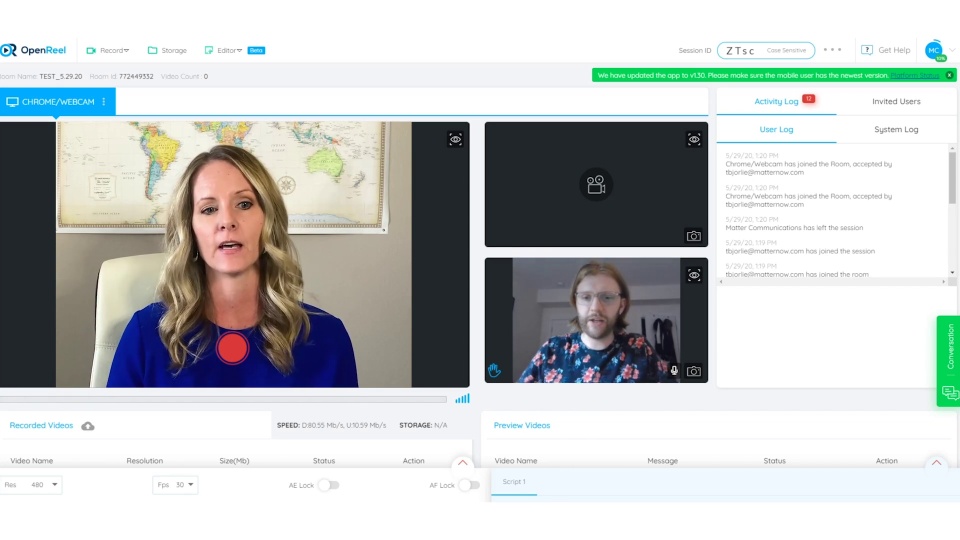Viewport: 960px width, 540px height.
Task: Select the System Log tab
Action: 896,130
